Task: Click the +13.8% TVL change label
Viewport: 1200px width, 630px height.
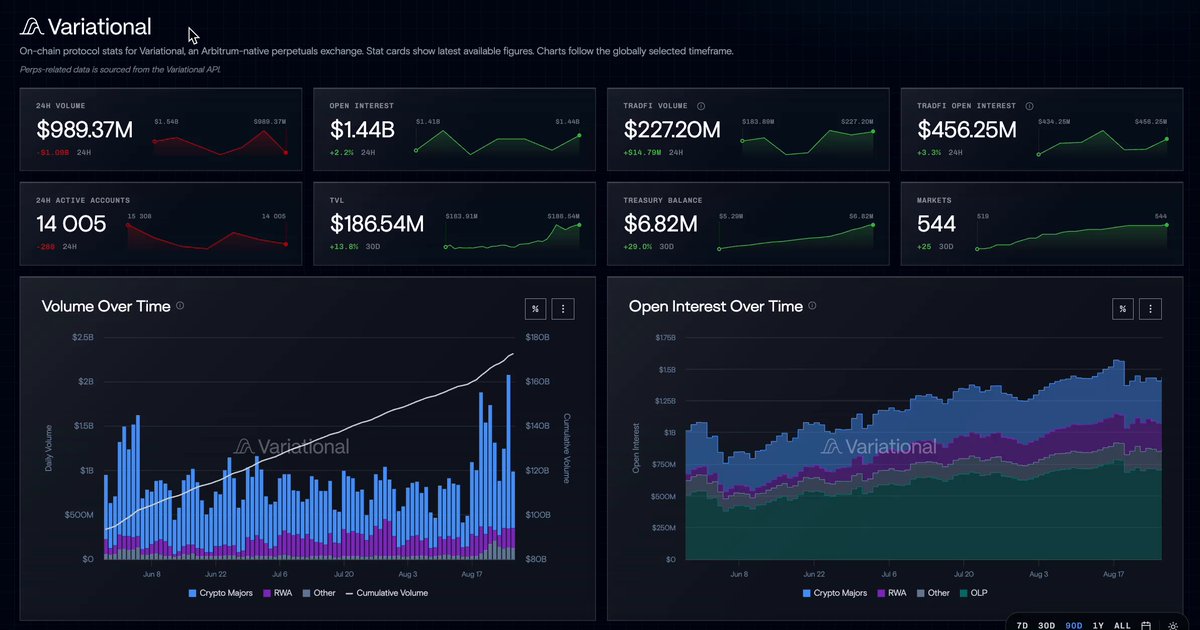Action: pyautogui.click(x=343, y=247)
